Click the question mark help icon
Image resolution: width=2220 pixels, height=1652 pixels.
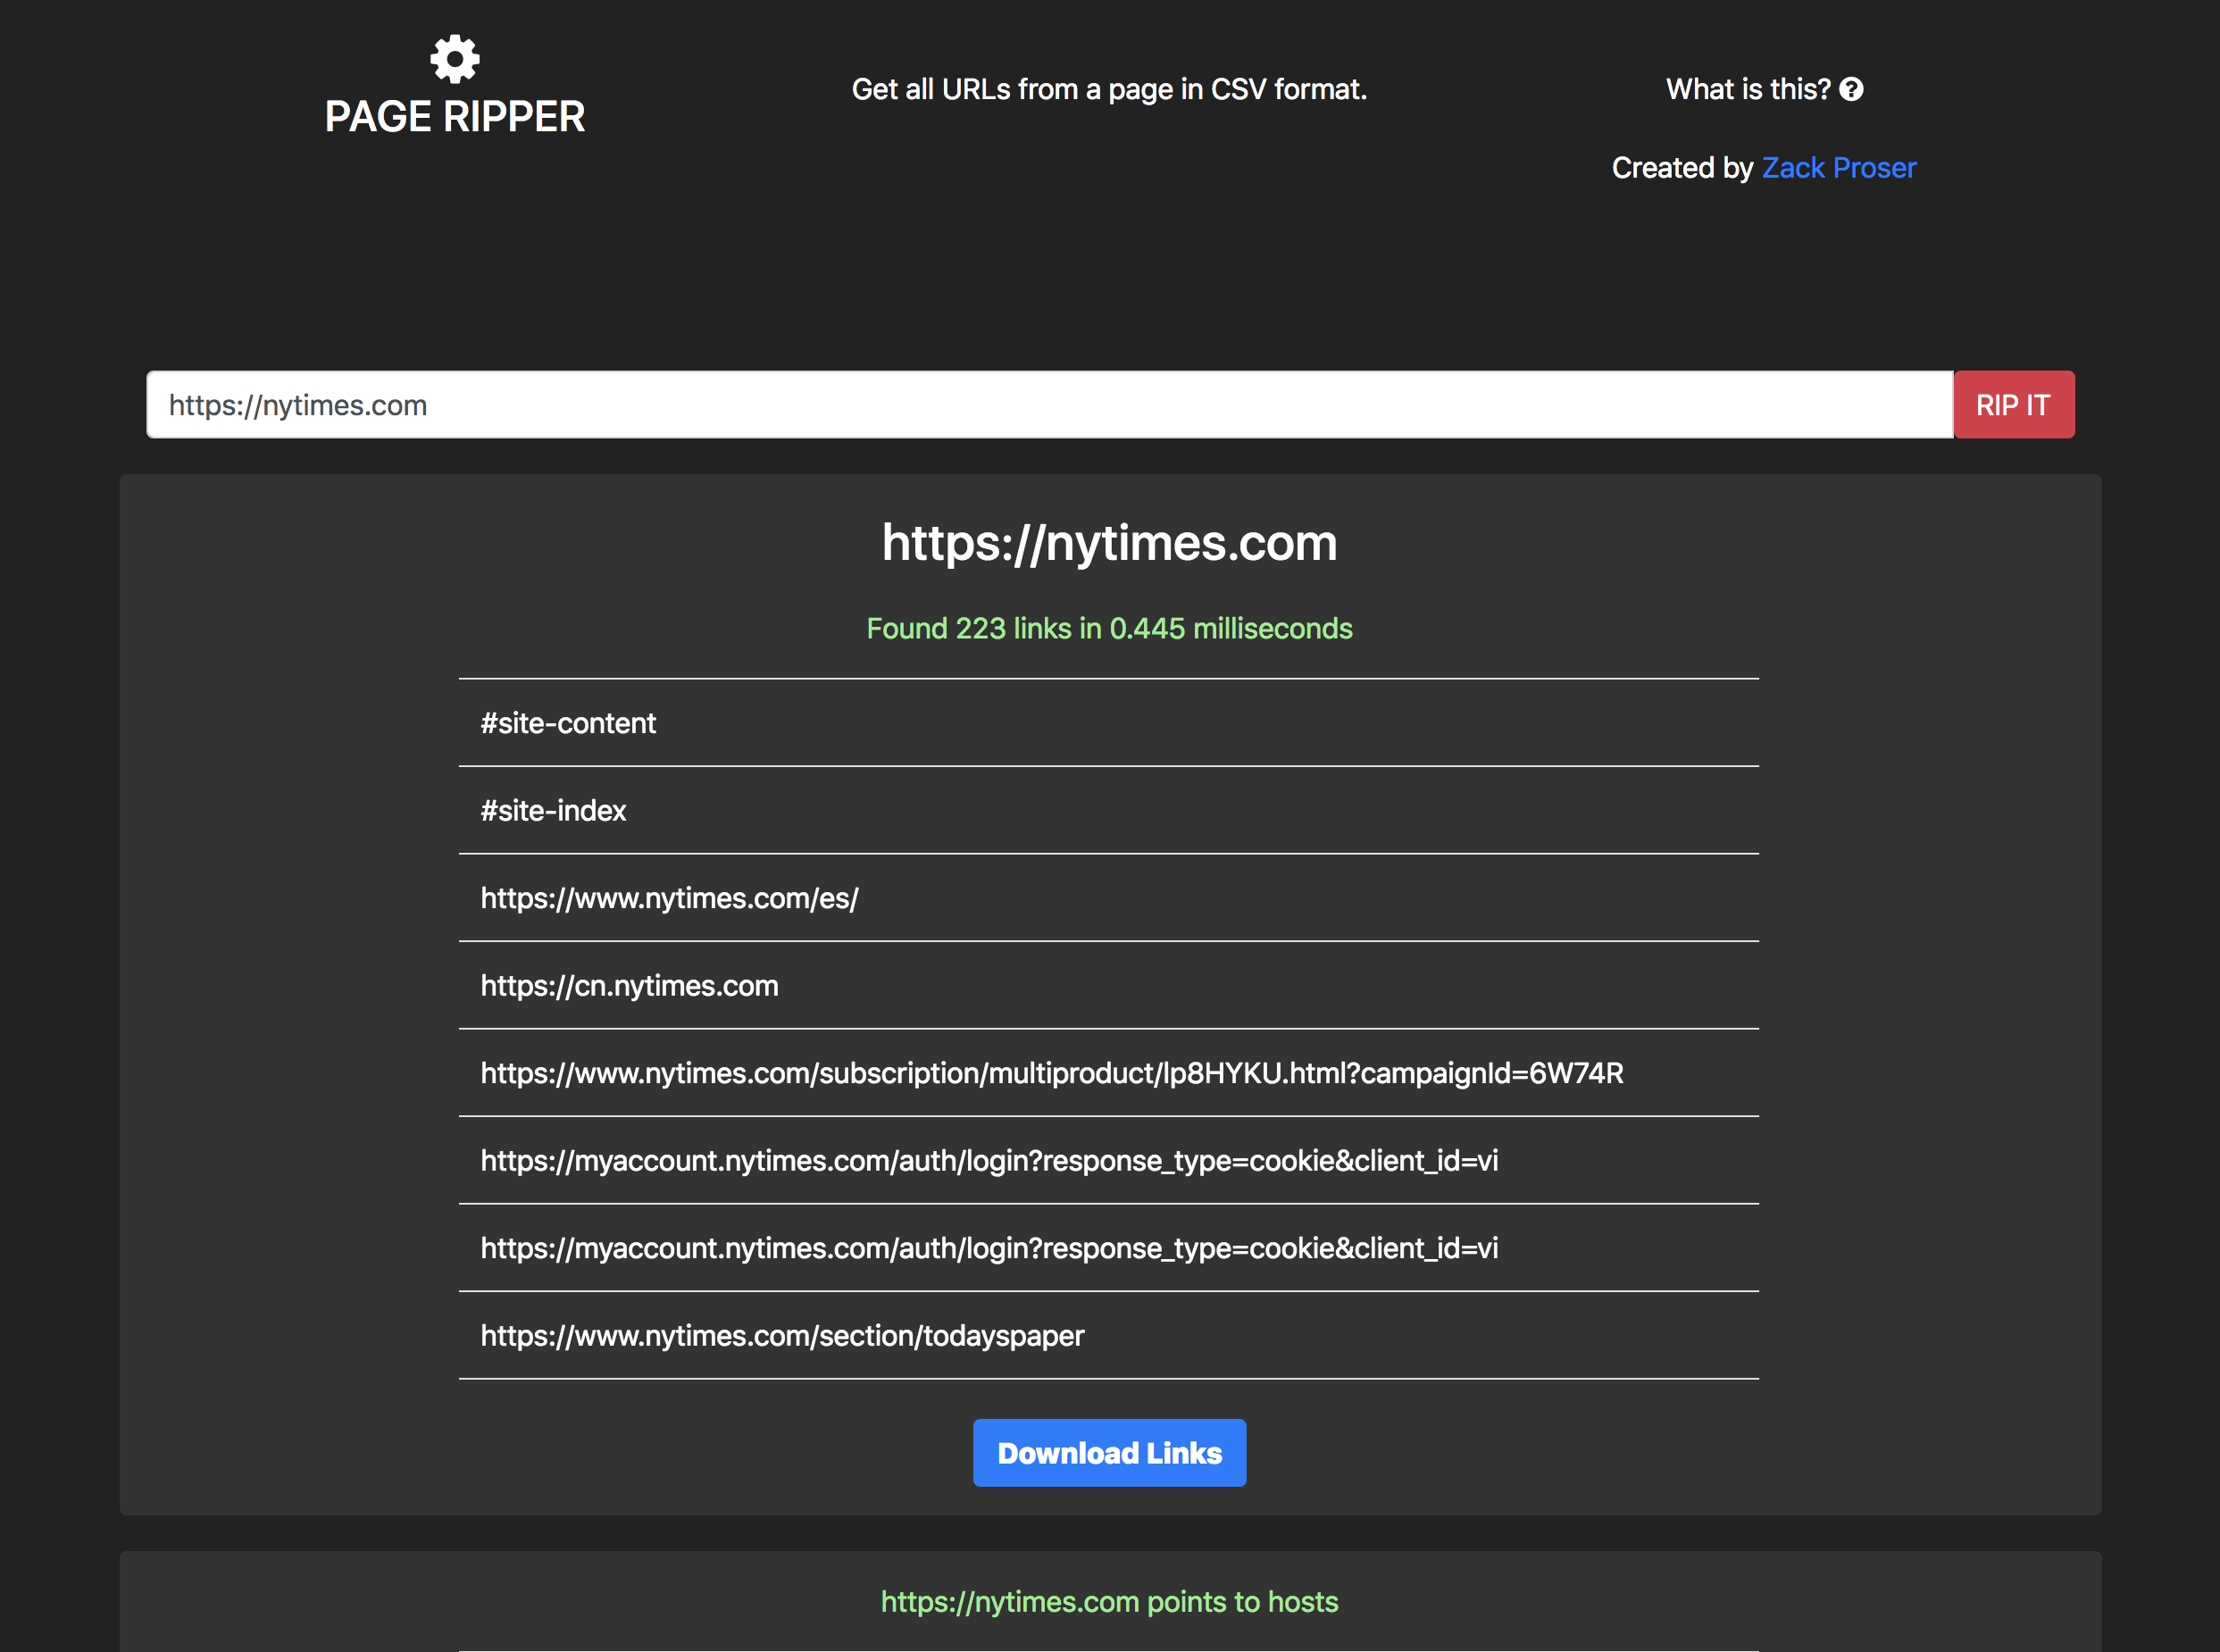tap(1851, 89)
